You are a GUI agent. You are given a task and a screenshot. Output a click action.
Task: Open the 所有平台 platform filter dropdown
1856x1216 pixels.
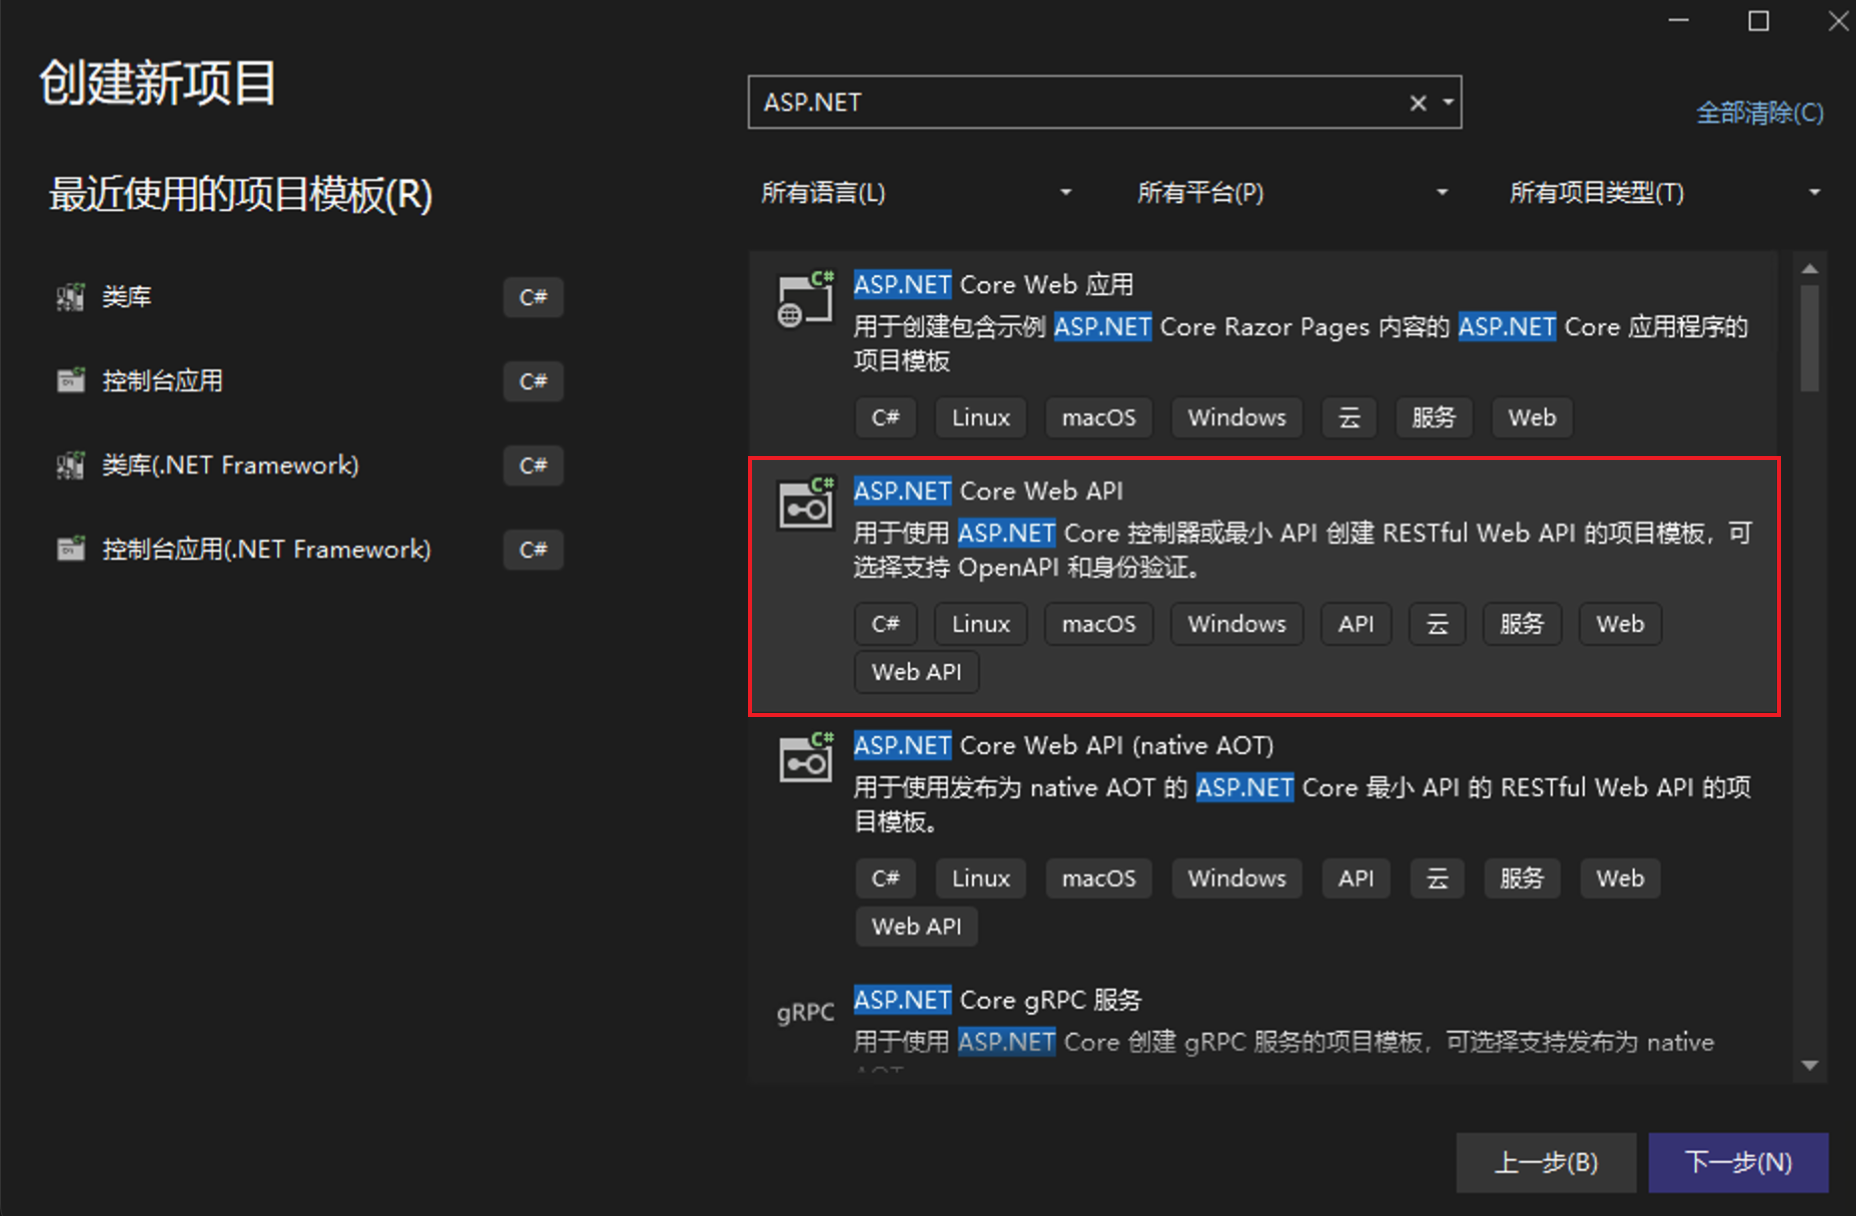click(1292, 192)
